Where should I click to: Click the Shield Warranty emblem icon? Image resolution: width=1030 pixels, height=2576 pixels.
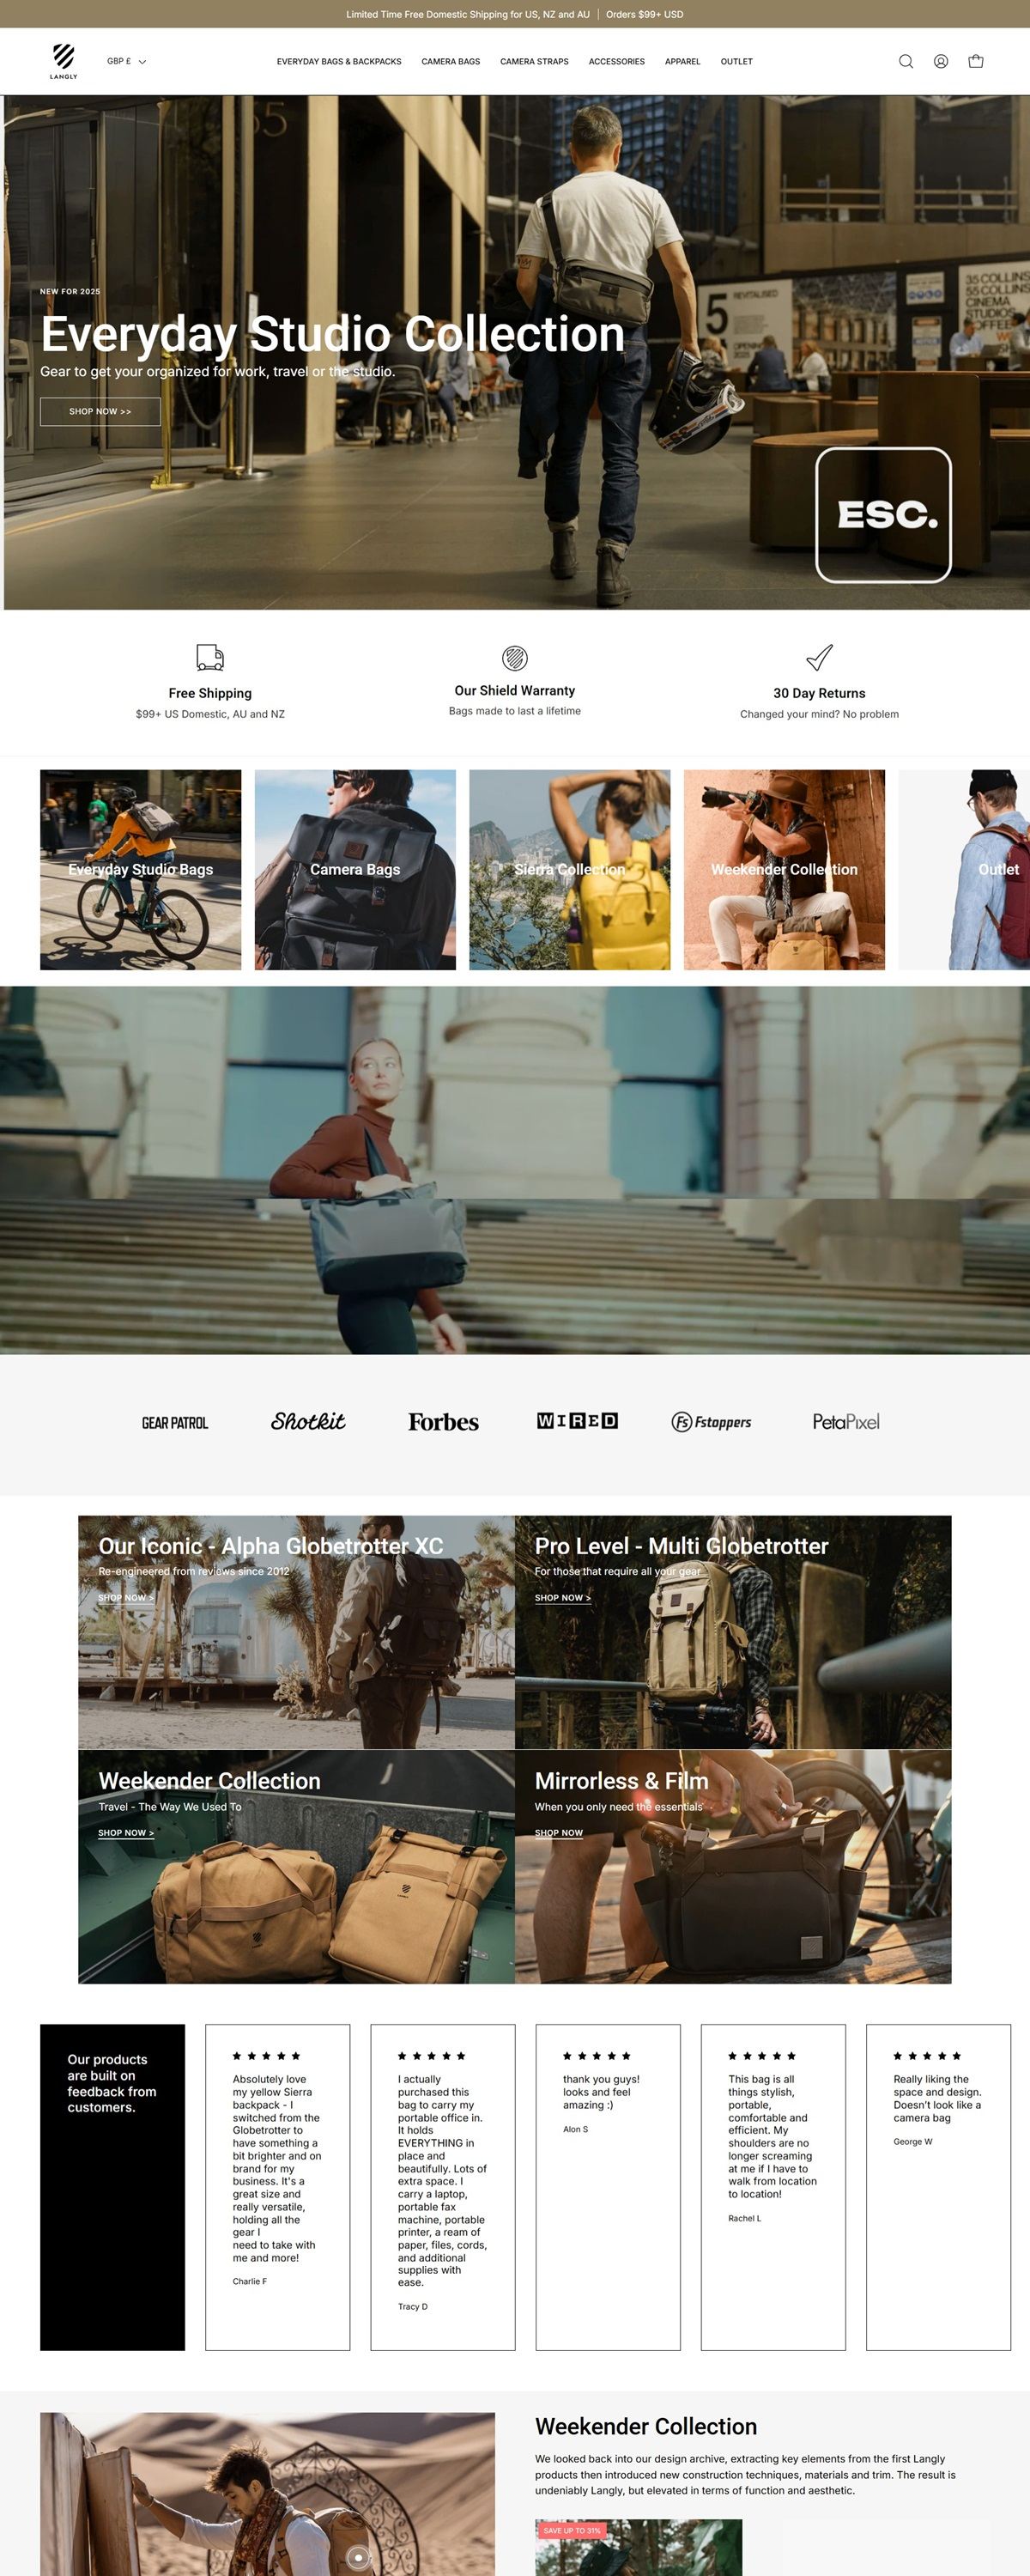(x=515, y=657)
